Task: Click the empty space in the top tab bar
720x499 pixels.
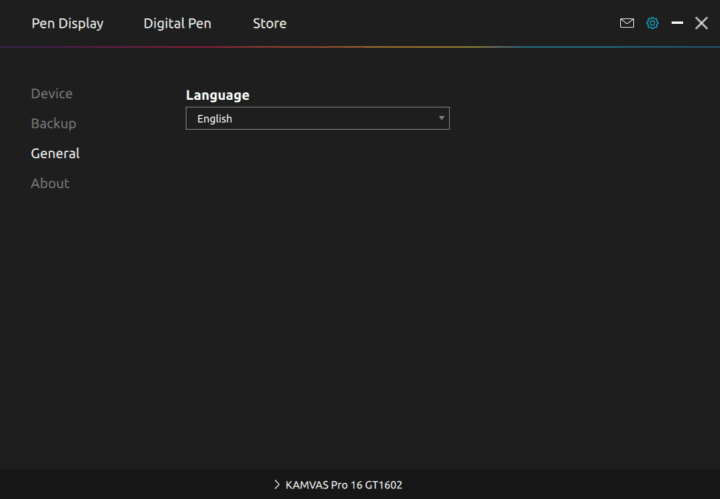Action: tap(450, 23)
